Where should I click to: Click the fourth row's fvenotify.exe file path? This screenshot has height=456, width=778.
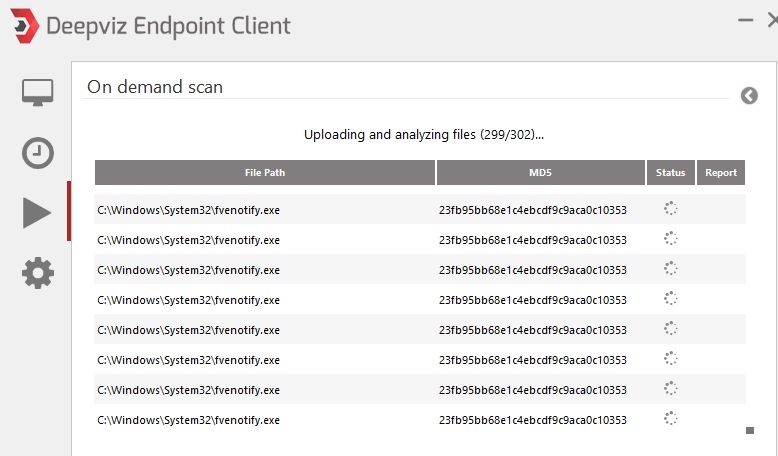(x=188, y=300)
